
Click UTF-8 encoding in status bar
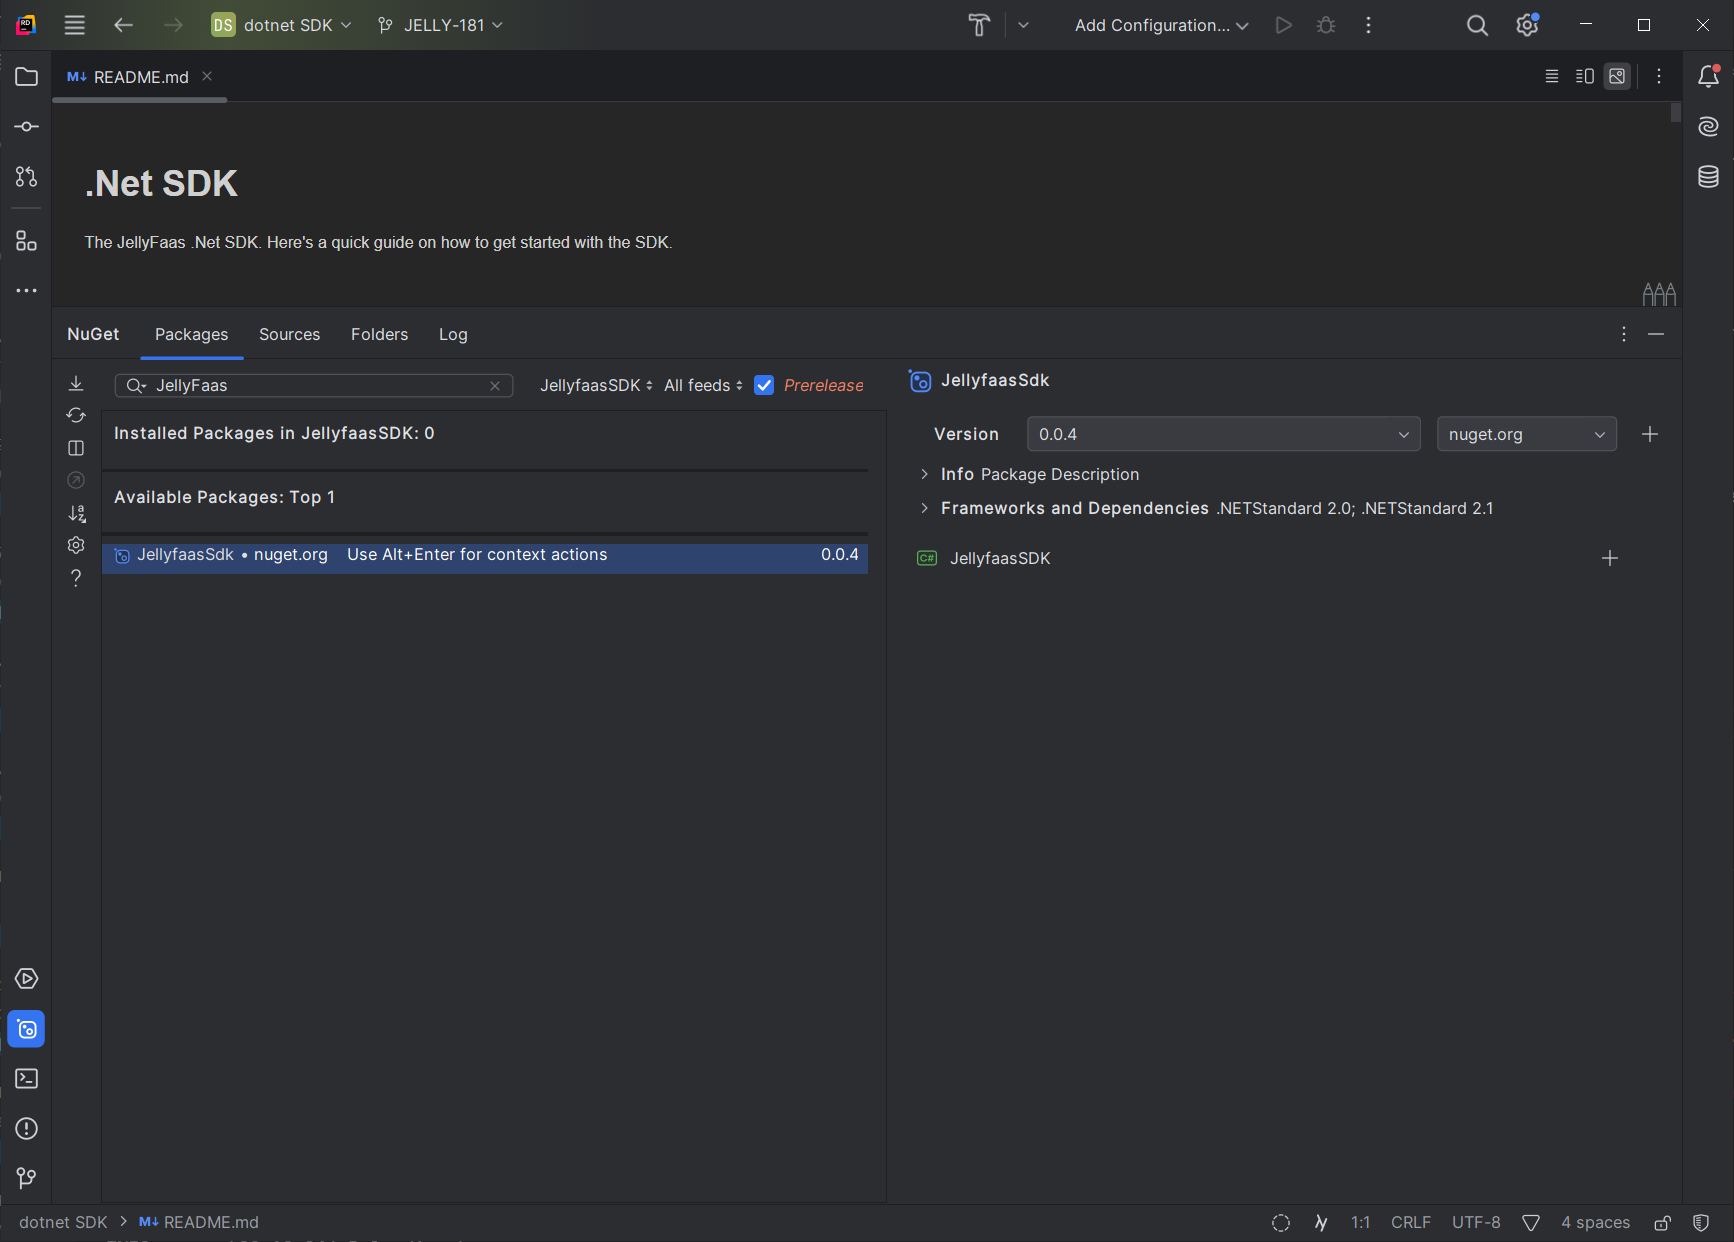(1476, 1223)
